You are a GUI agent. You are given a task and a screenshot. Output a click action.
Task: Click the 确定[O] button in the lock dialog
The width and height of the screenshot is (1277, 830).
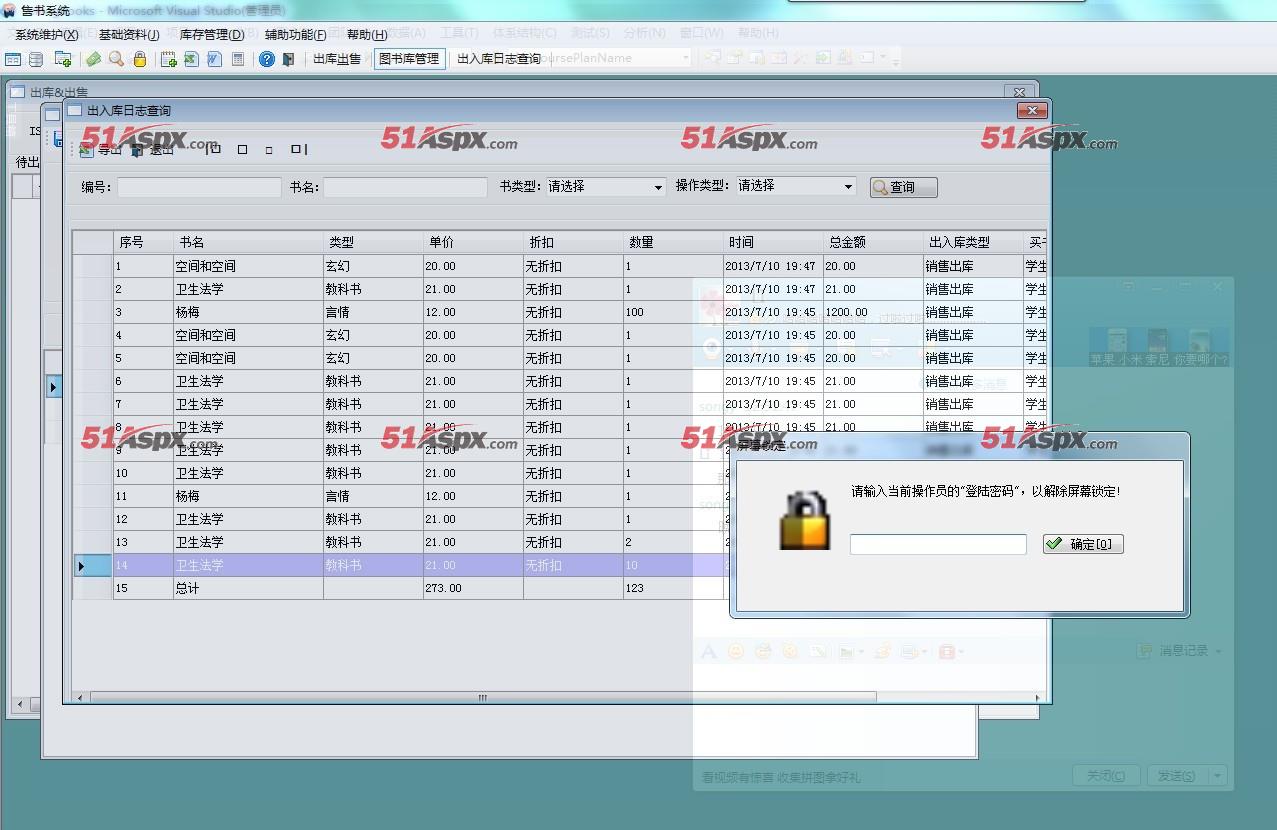tap(1083, 544)
